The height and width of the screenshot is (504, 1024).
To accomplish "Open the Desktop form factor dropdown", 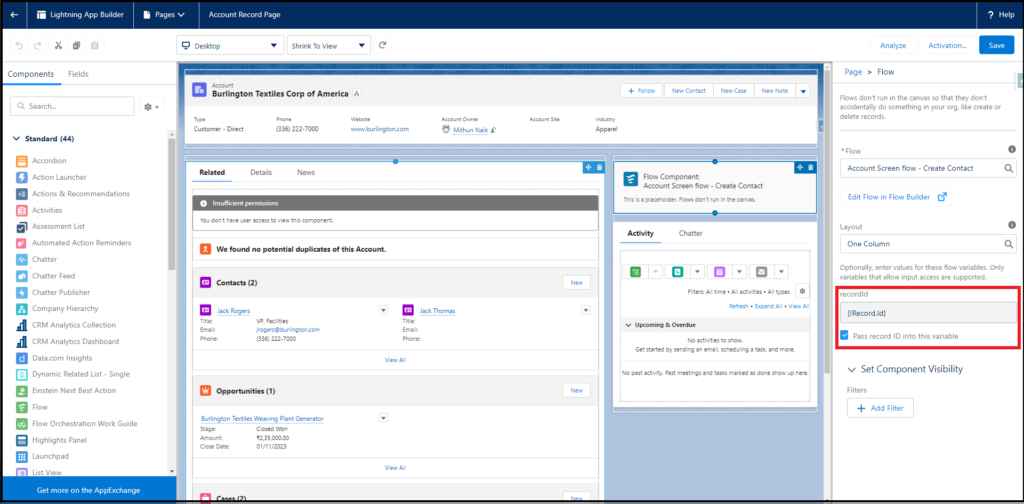I will pyautogui.click(x=230, y=46).
